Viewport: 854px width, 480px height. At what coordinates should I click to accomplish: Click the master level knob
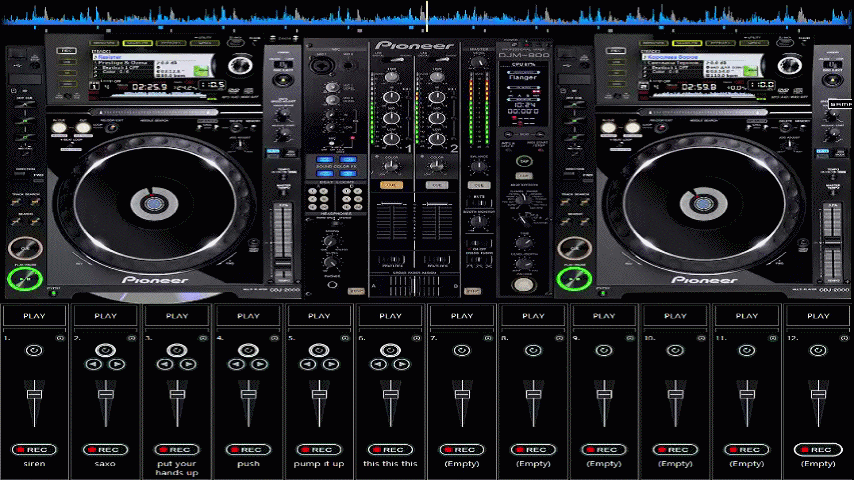(x=479, y=63)
